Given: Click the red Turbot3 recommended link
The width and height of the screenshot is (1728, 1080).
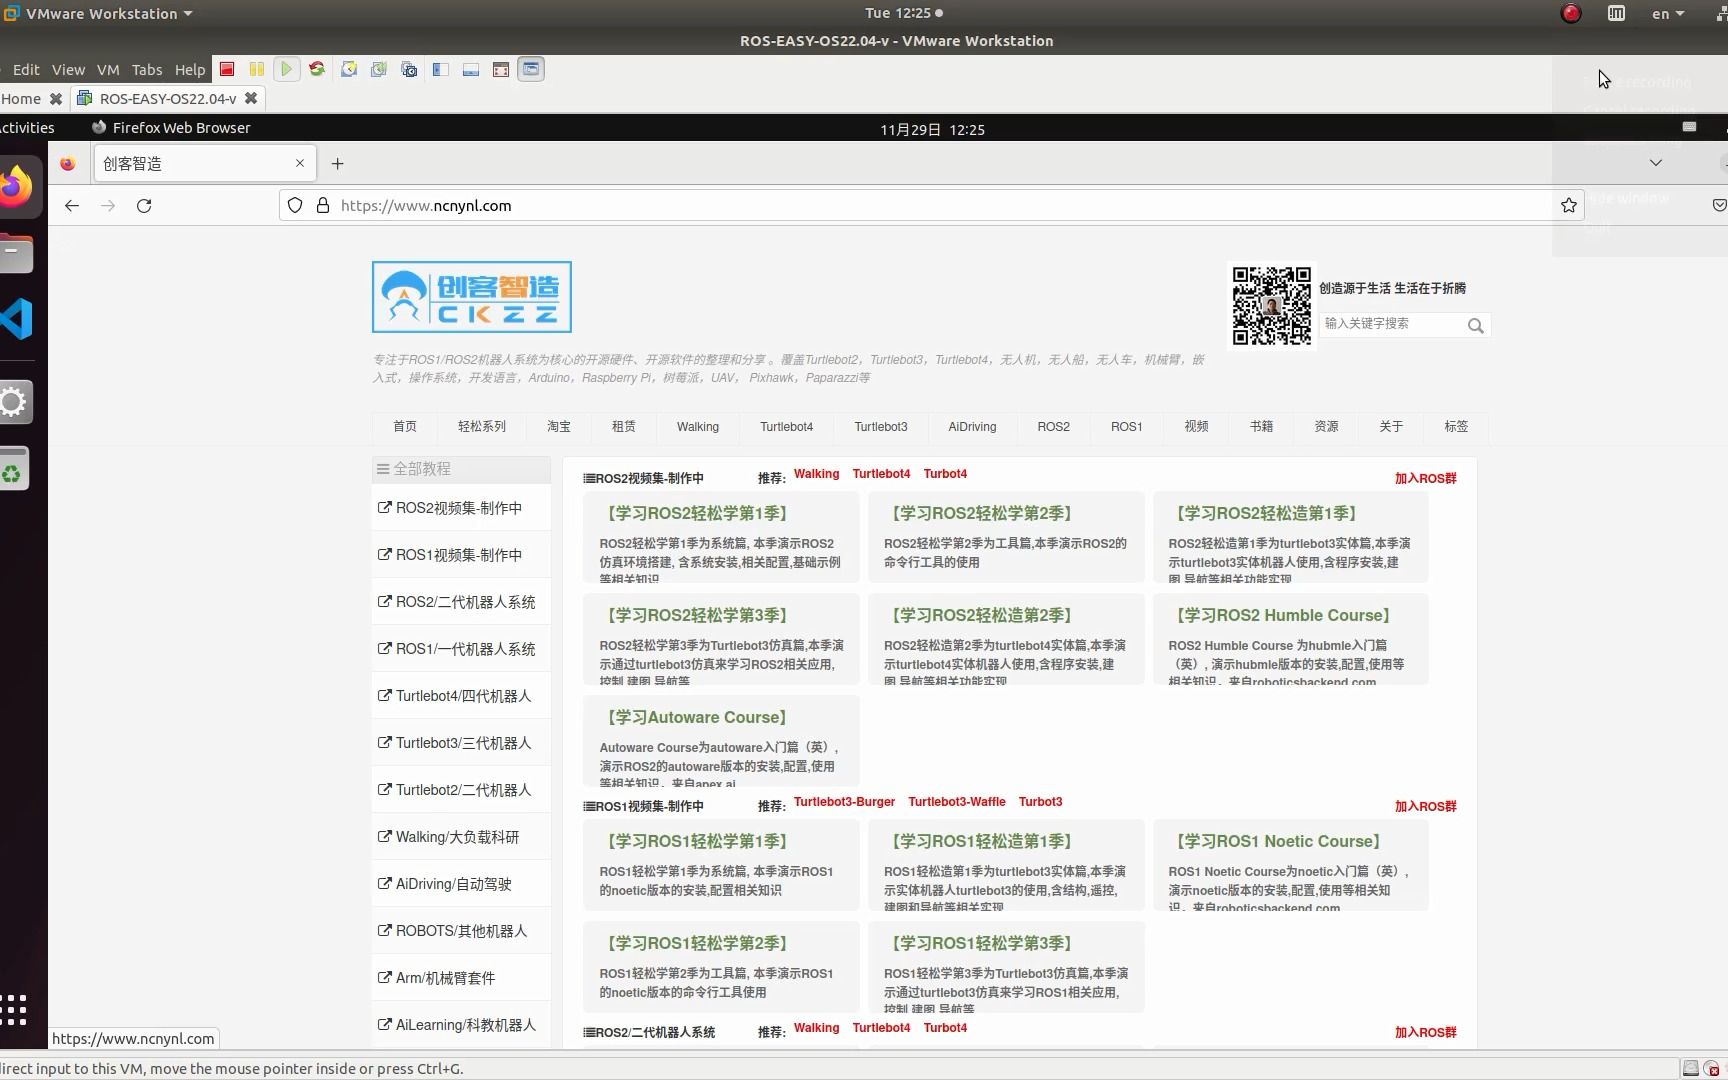Looking at the screenshot, I should click(1040, 802).
